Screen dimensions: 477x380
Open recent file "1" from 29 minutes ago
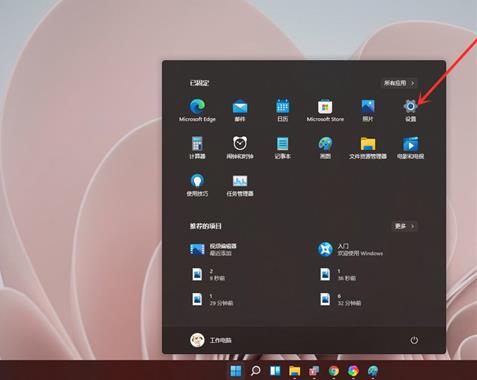pos(212,299)
